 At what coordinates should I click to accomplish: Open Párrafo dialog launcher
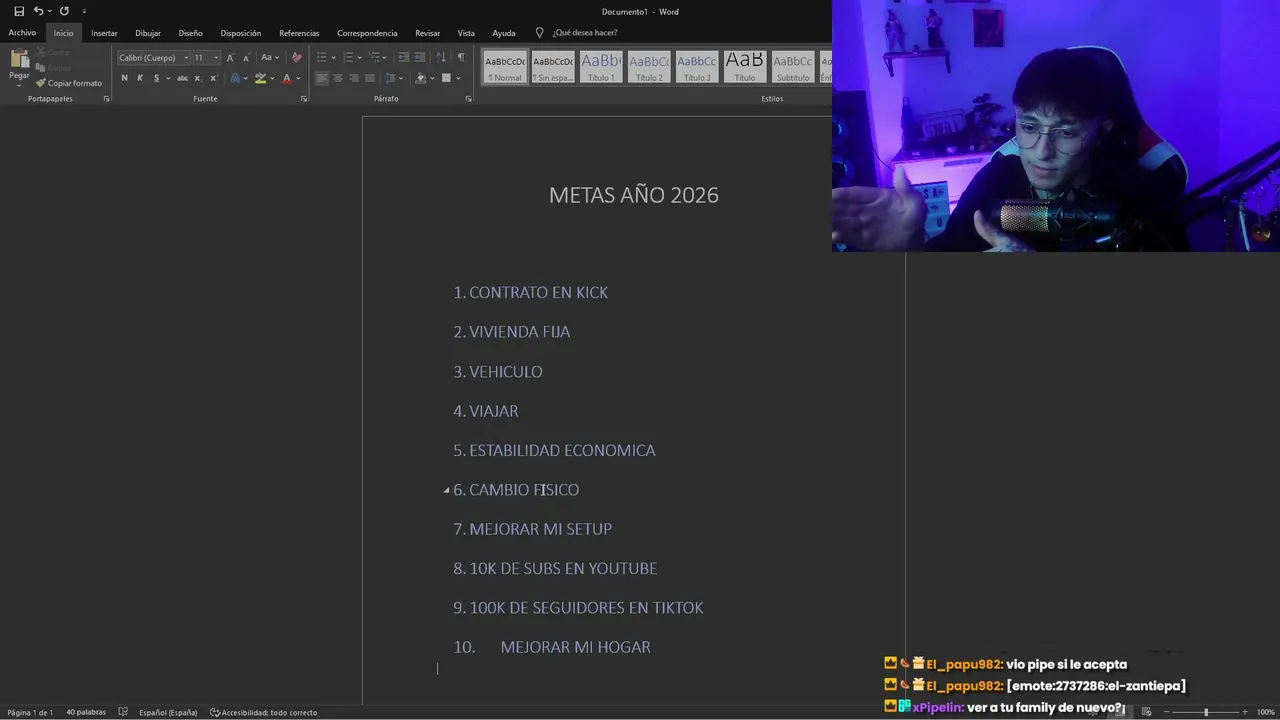[468, 99]
